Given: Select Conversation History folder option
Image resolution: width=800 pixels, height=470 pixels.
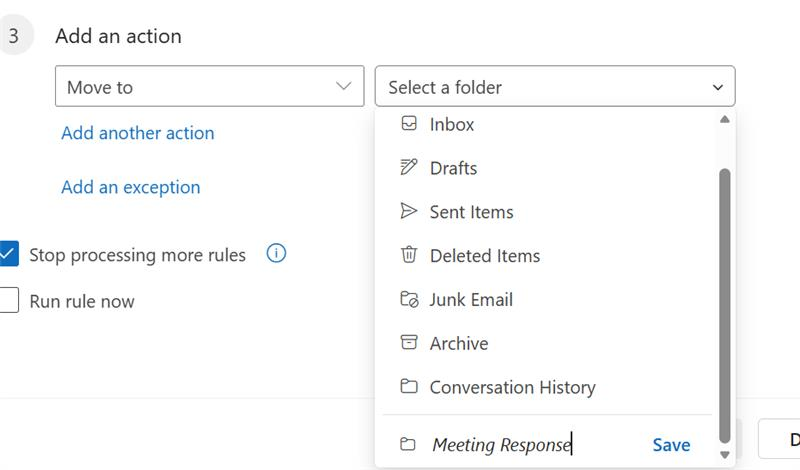Looking at the screenshot, I should (512, 387).
